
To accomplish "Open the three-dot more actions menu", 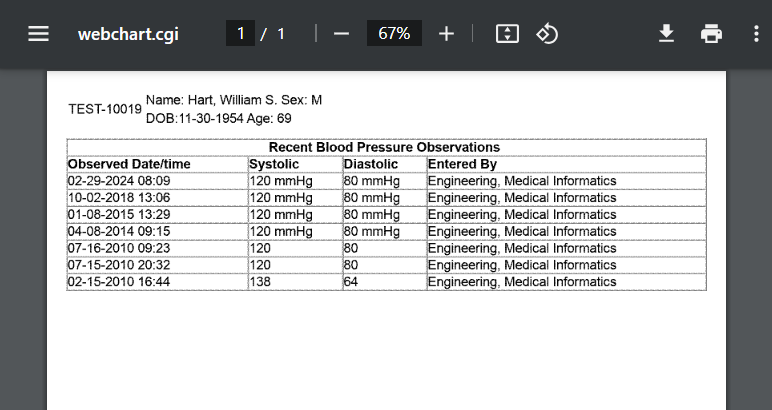I will click(x=755, y=34).
